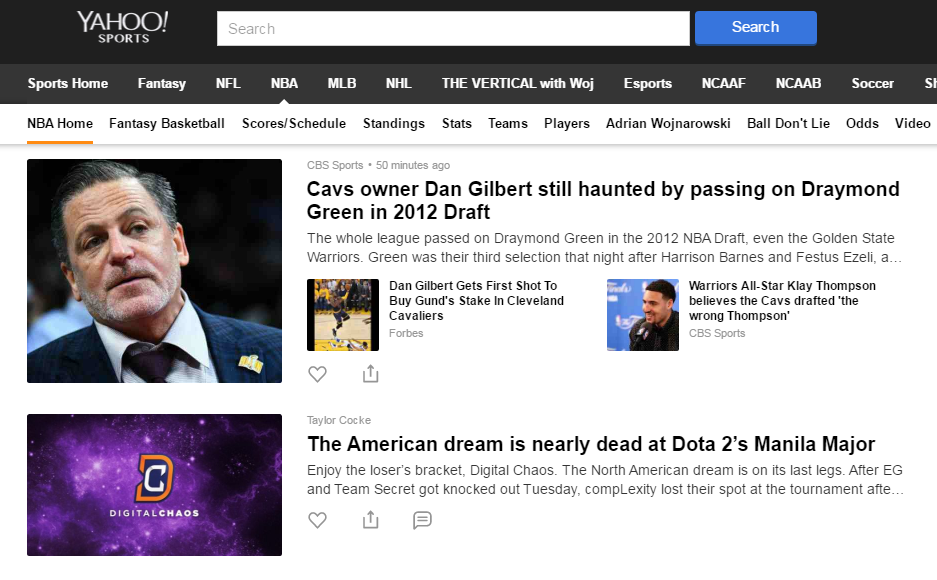The height and width of the screenshot is (580, 937).
Task: Open the NFL section in top navigation
Action: click(x=228, y=83)
